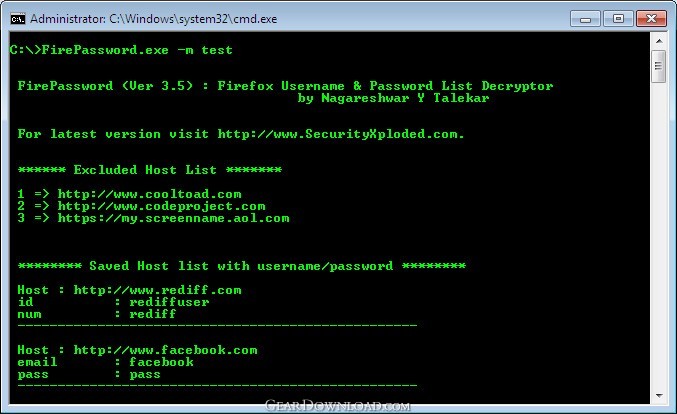
Task: Click the scrollbar up arrow
Action: [x=659, y=41]
